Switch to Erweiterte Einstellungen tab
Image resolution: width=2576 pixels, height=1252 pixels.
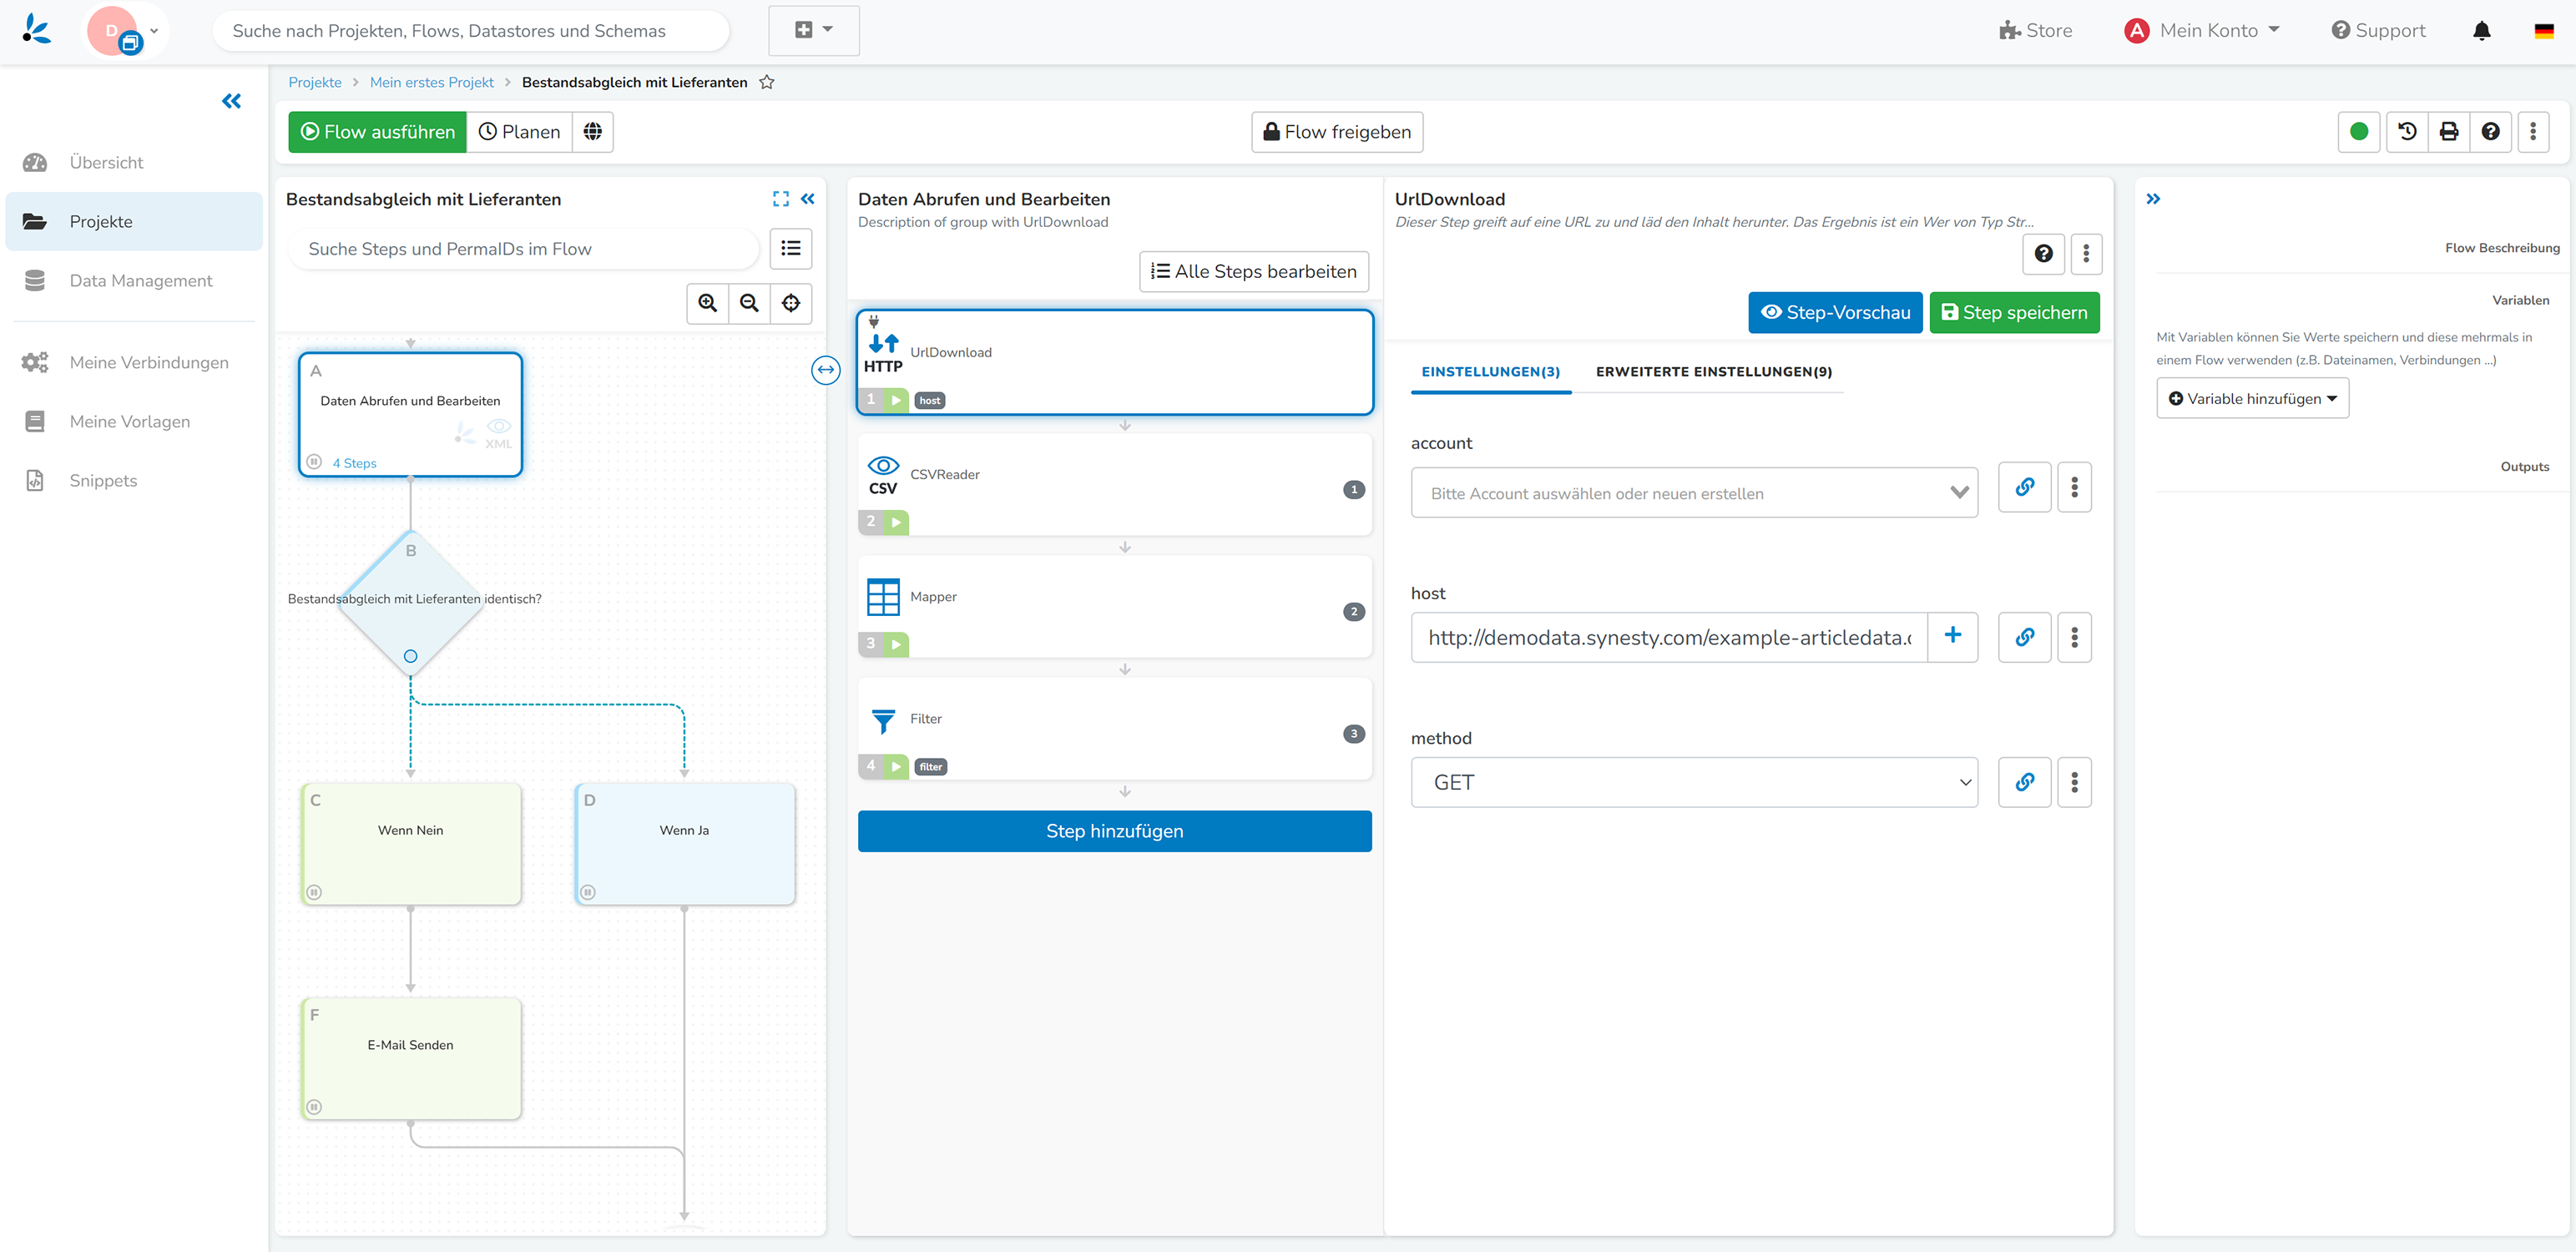pos(1713,371)
